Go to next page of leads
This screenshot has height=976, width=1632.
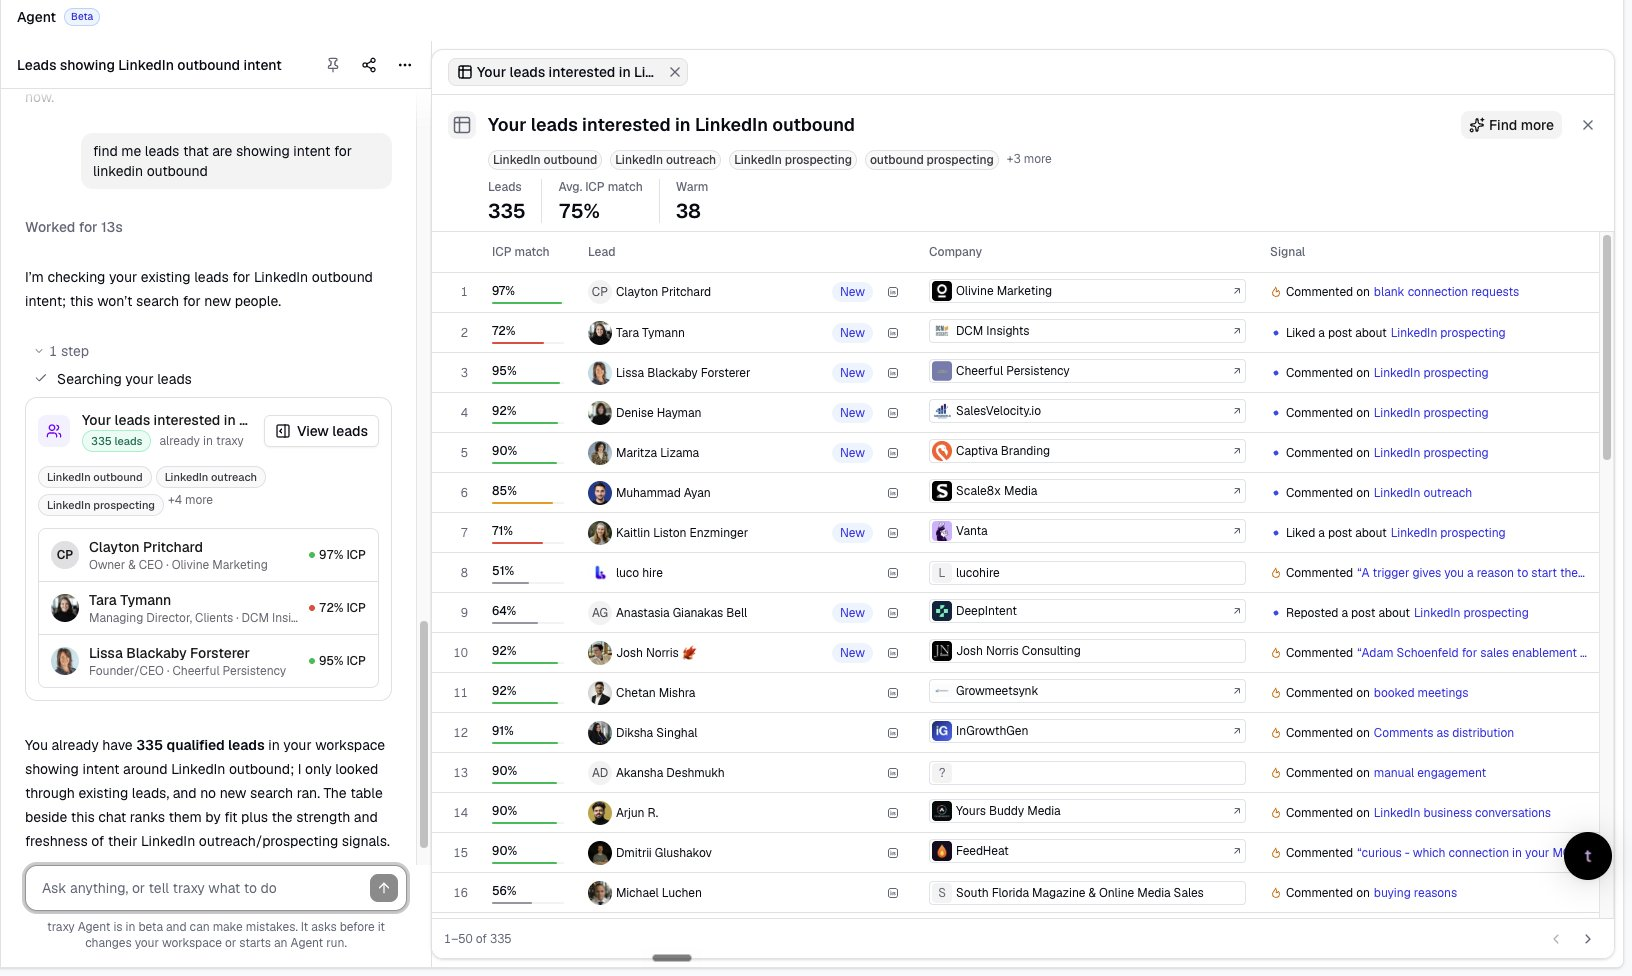click(1588, 939)
